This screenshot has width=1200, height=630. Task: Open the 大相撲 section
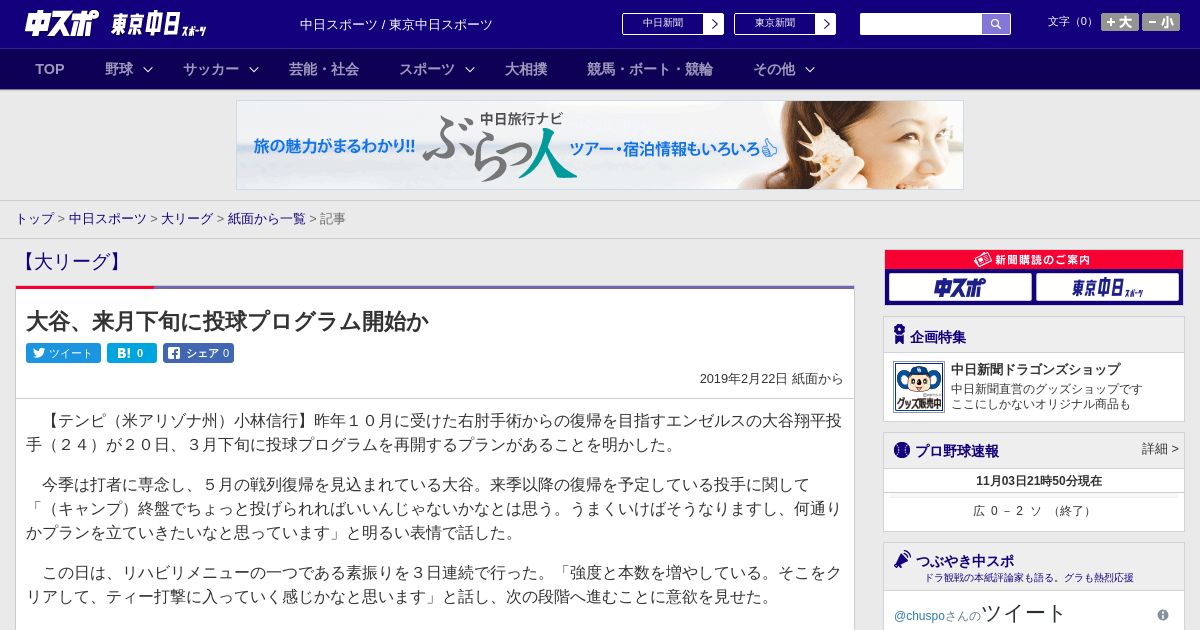coord(526,69)
